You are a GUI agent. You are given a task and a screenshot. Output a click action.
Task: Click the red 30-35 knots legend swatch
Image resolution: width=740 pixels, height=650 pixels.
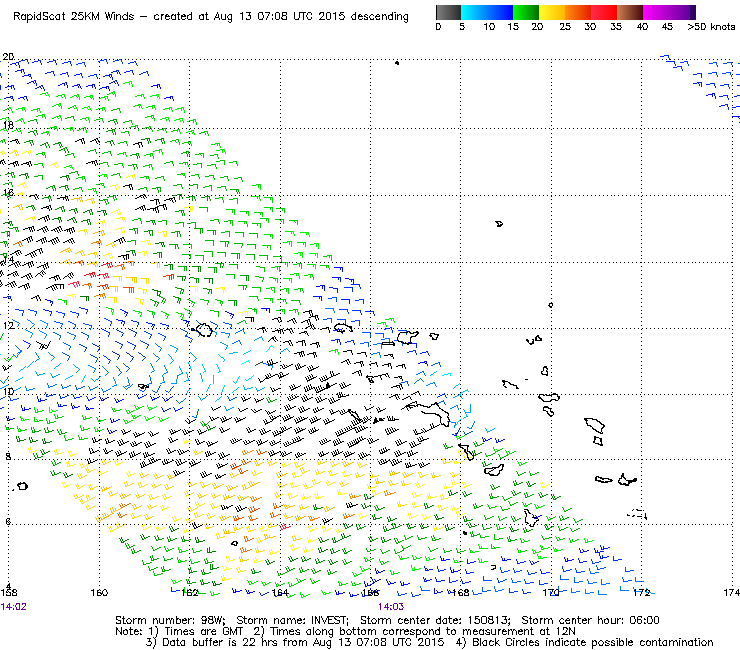604,12
